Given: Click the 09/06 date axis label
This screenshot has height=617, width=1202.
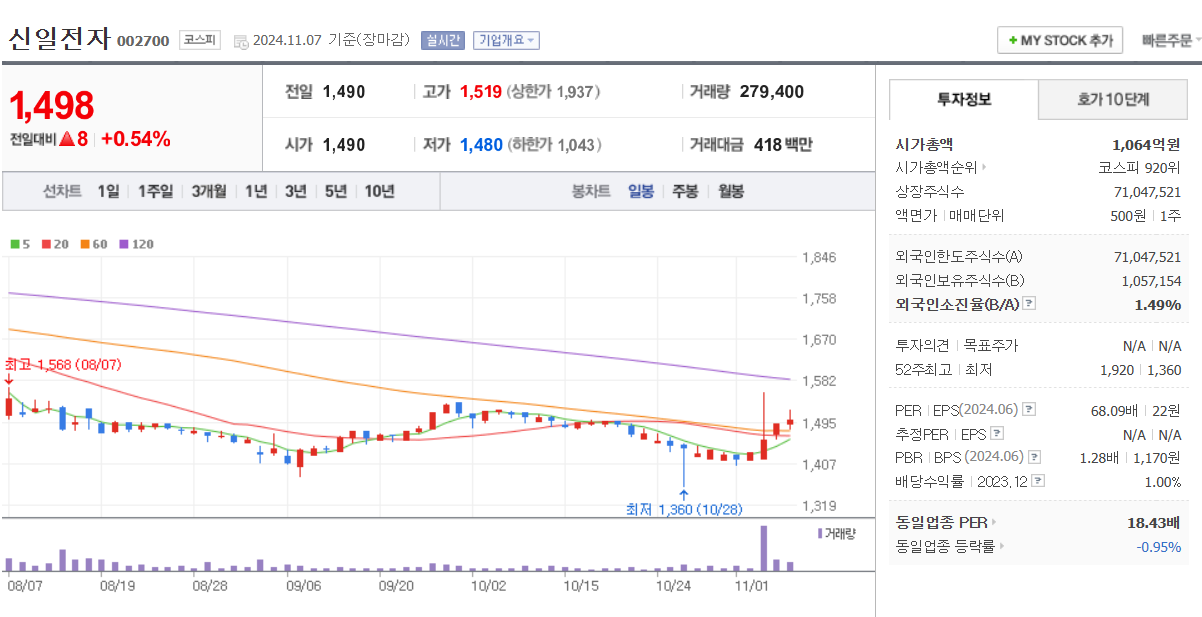Looking at the screenshot, I should click(x=303, y=586).
